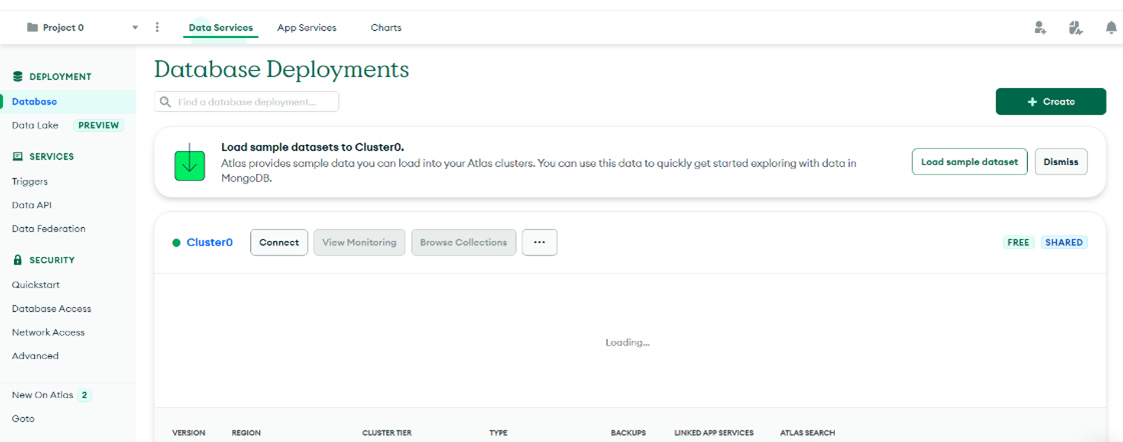Dismiss the sample dataset banner
The image size is (1123, 442).
1060,162
